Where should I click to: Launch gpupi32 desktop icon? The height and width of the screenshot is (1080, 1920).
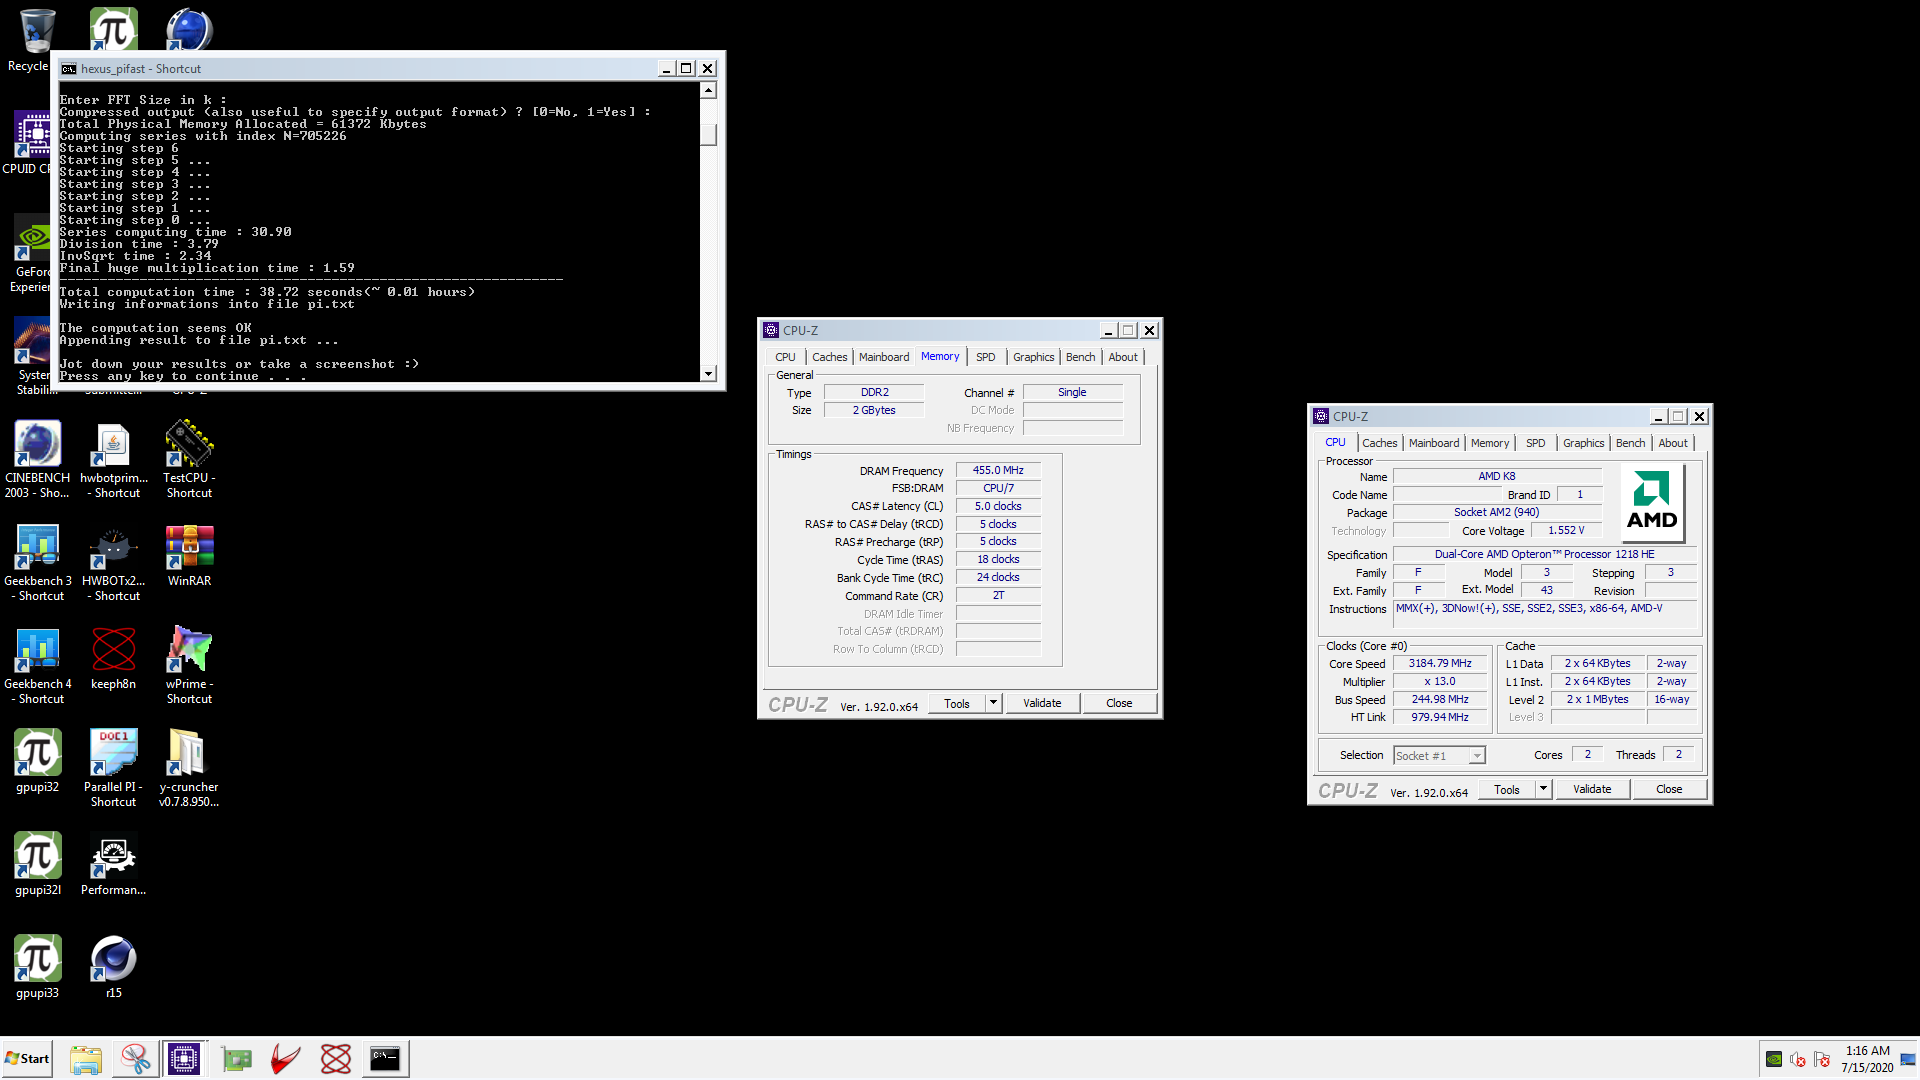tap(37, 761)
